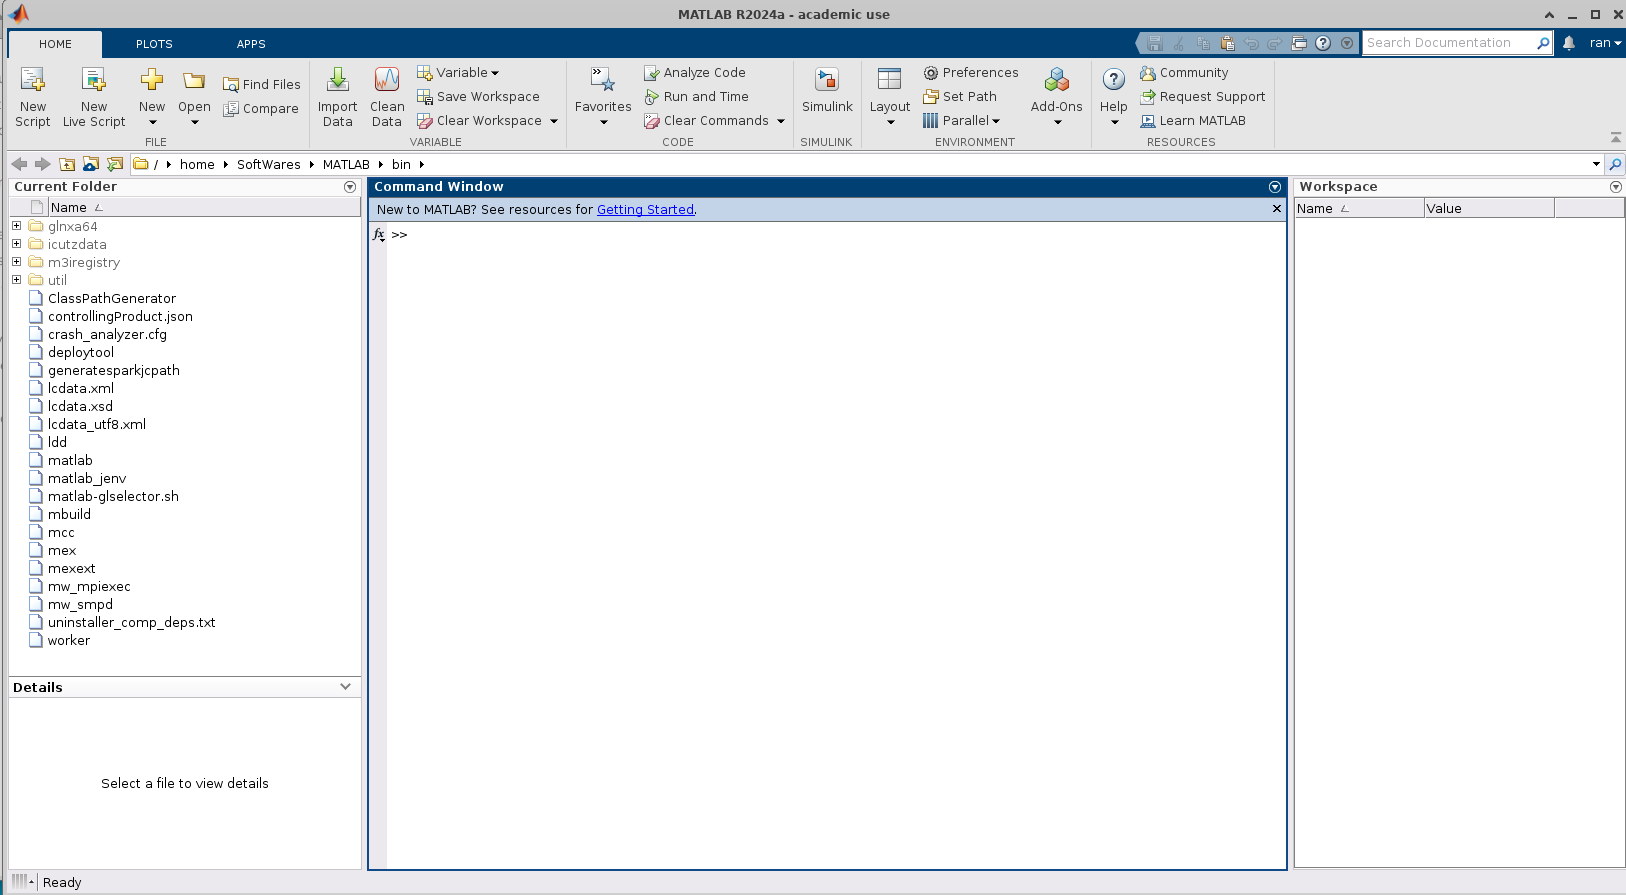Open the ran user account dropdown
Image resolution: width=1626 pixels, height=895 pixels.
point(1605,43)
